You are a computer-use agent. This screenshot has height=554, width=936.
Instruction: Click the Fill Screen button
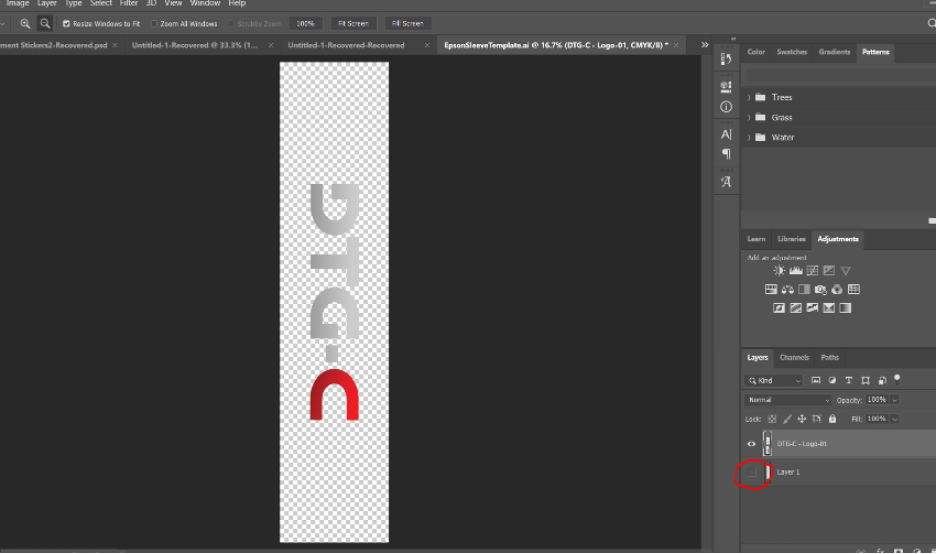tap(407, 24)
